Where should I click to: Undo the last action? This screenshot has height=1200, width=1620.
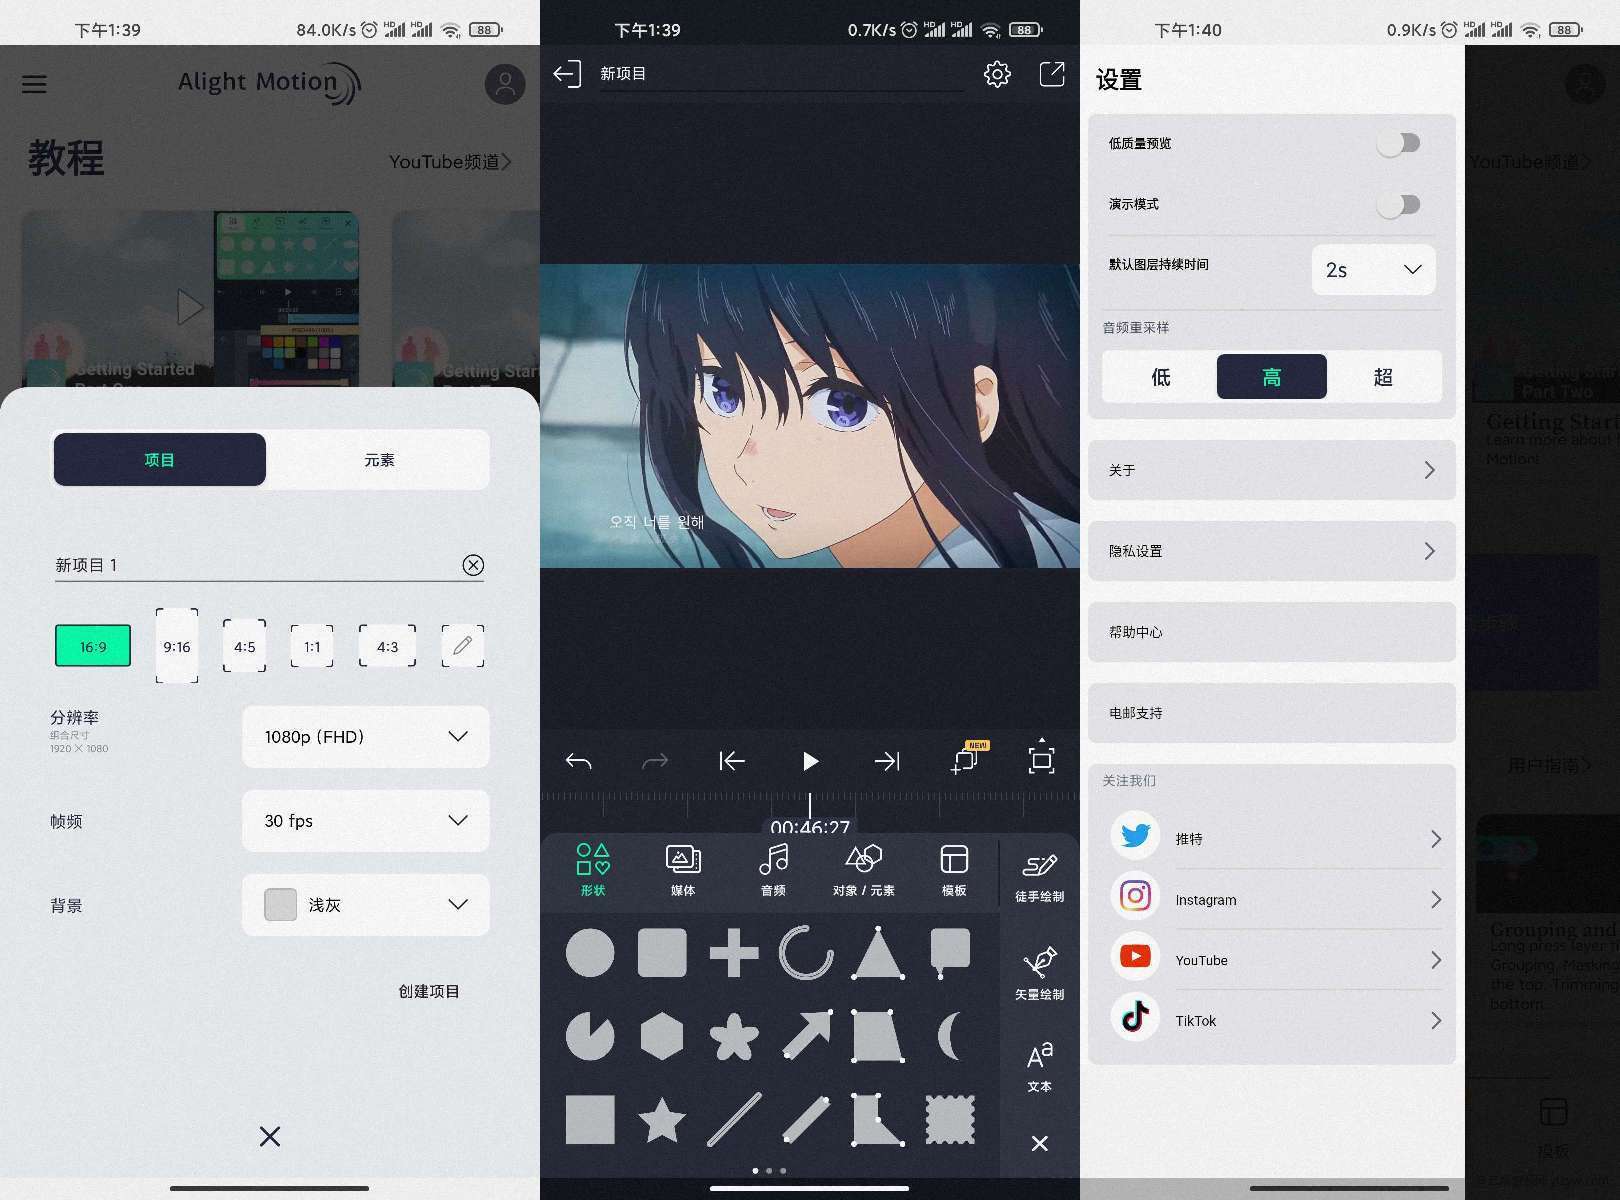click(578, 761)
